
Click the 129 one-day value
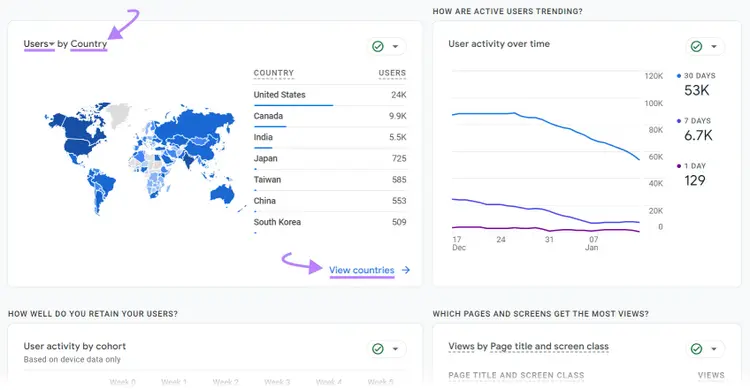click(695, 180)
